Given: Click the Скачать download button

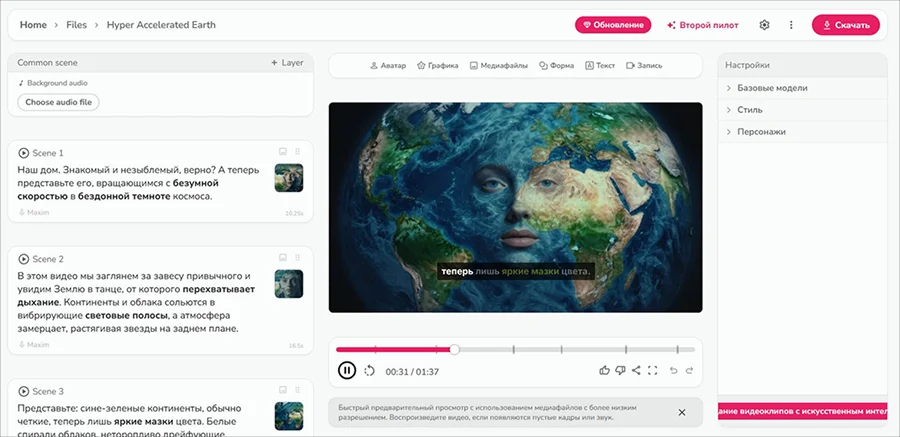Looking at the screenshot, I should pyautogui.click(x=845, y=25).
